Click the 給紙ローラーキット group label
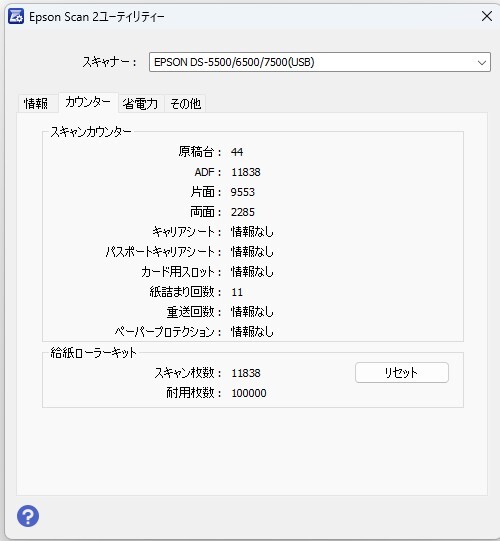 tap(93, 353)
